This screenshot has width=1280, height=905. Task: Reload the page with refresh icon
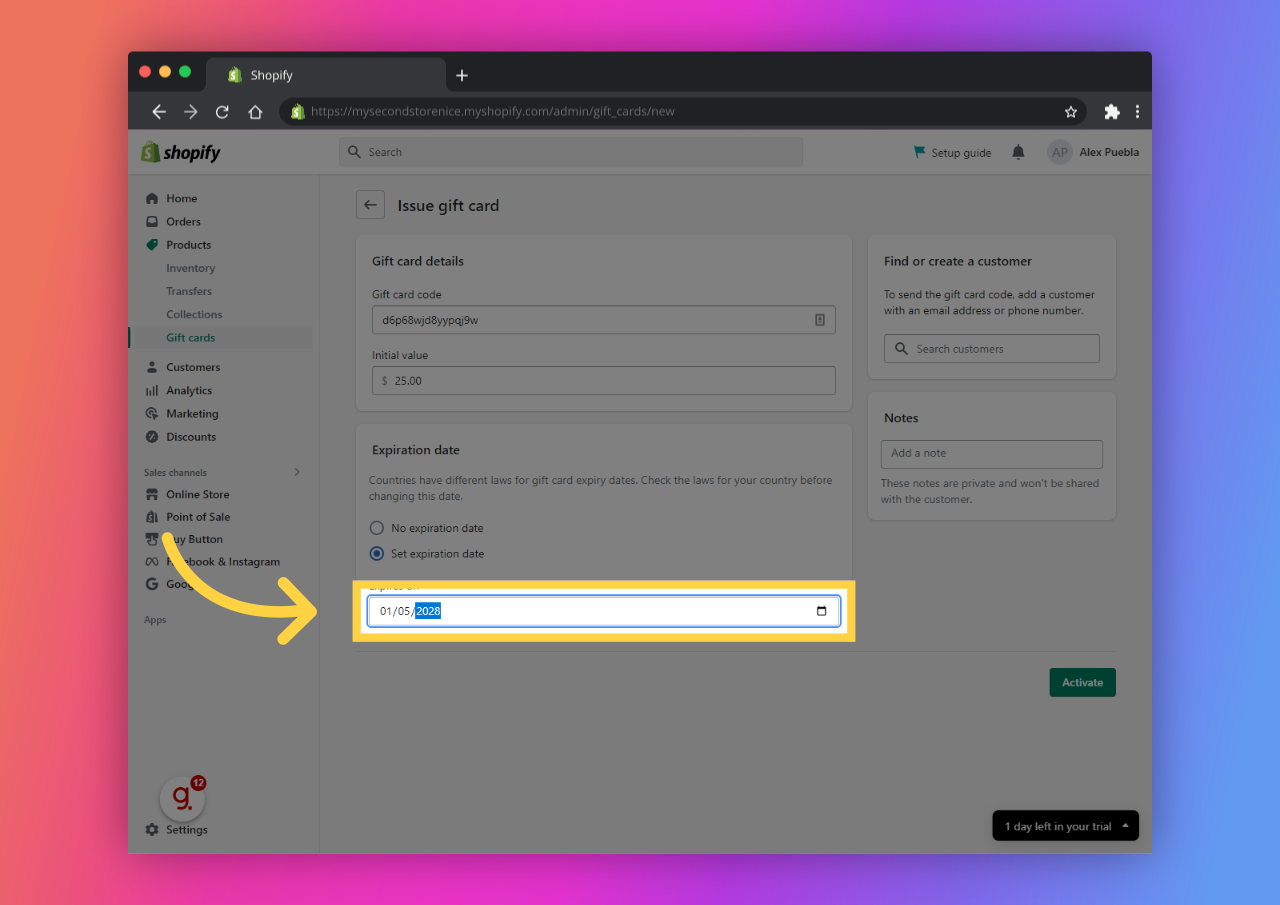click(x=222, y=112)
